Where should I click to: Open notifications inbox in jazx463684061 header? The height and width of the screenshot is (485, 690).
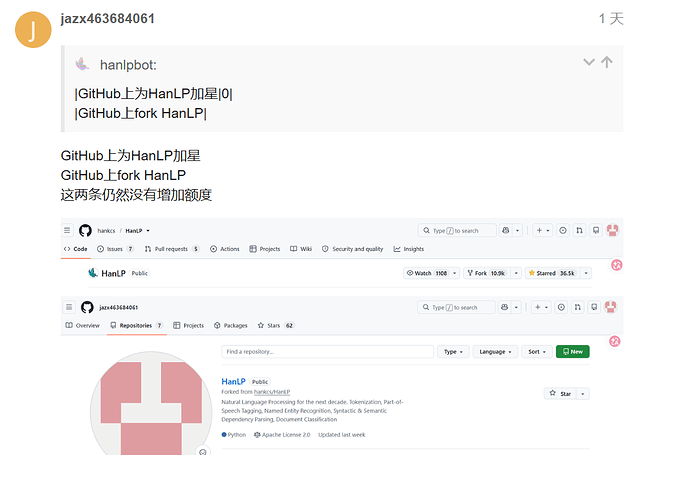coord(594,307)
